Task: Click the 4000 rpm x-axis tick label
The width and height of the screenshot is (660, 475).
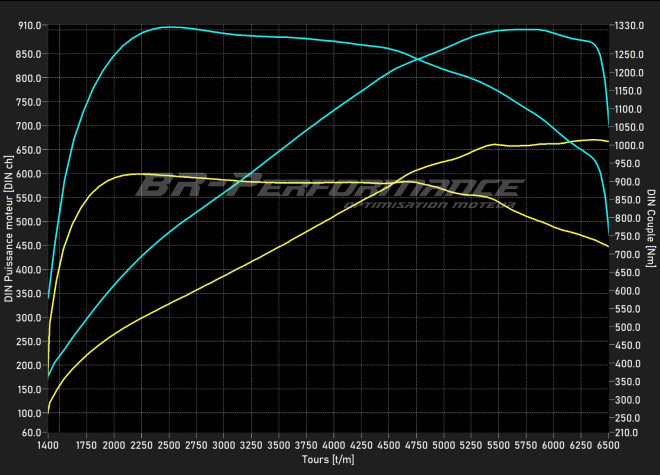Action: click(x=333, y=446)
